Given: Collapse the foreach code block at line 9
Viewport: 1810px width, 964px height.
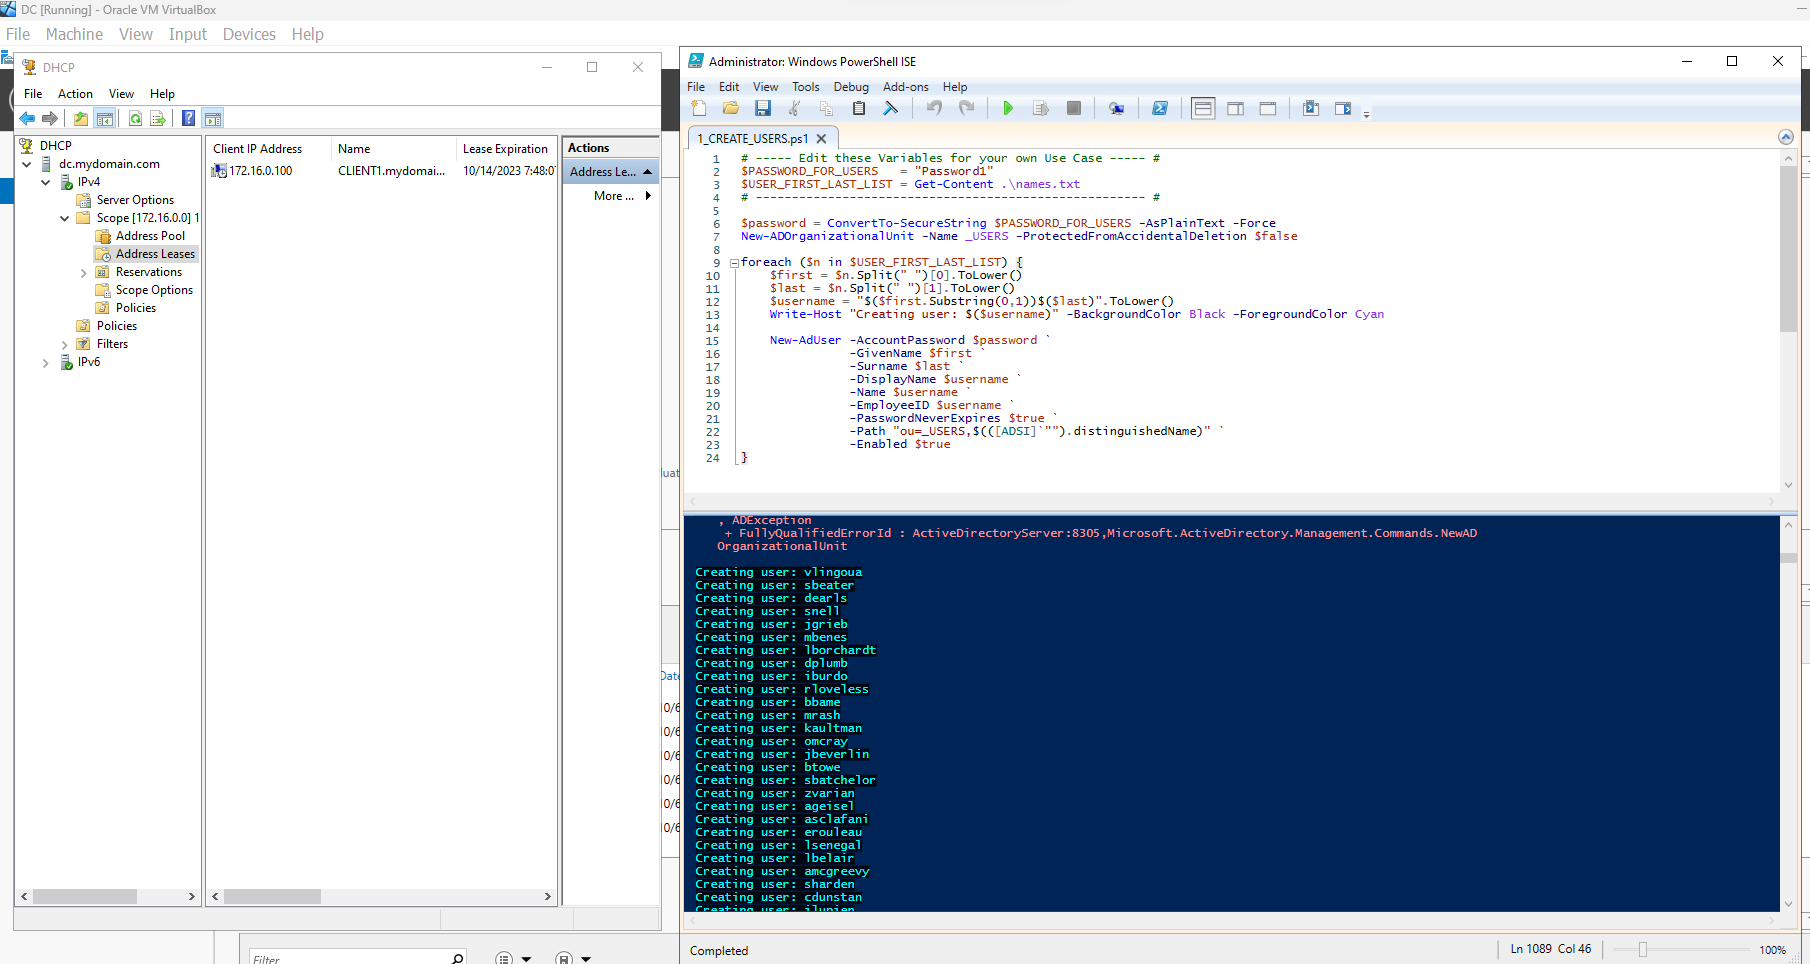Looking at the screenshot, I should [x=734, y=263].
